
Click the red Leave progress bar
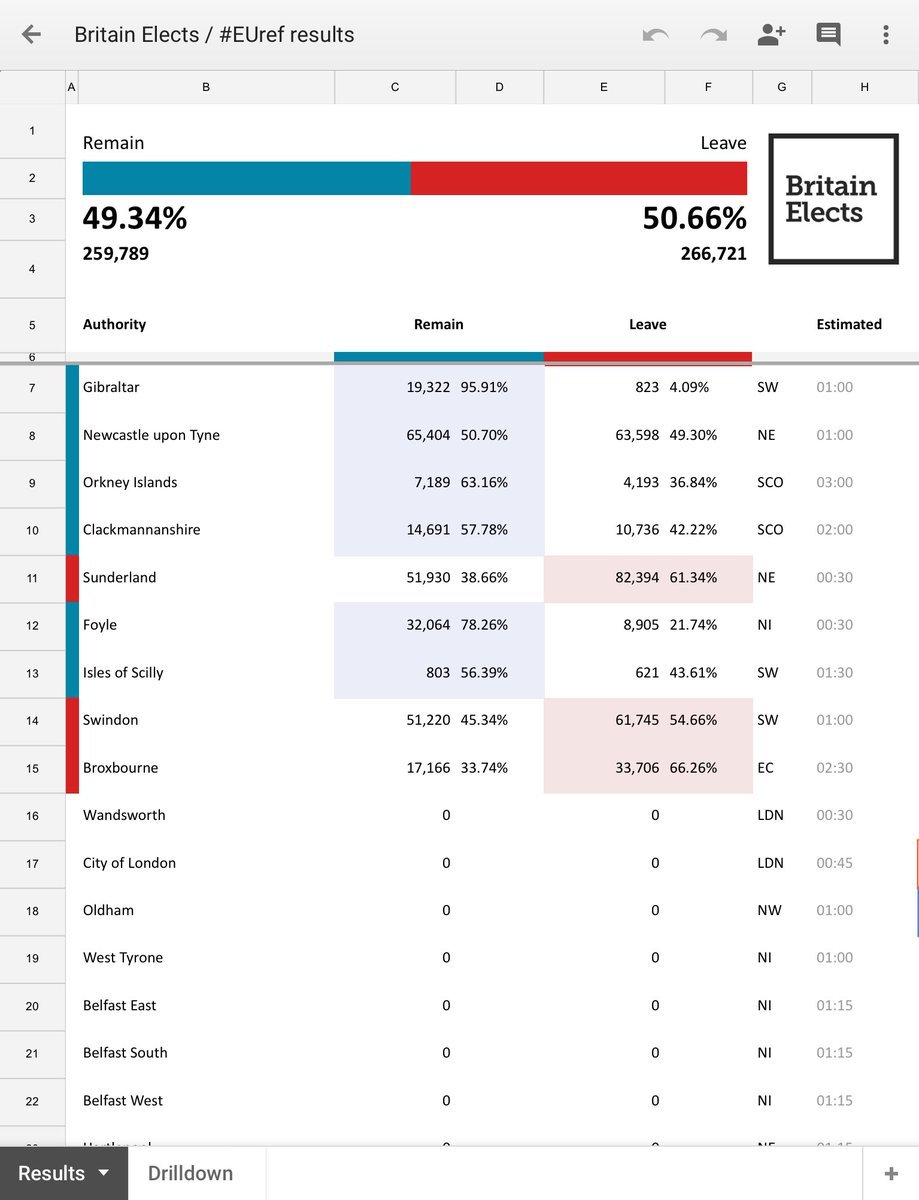579,178
